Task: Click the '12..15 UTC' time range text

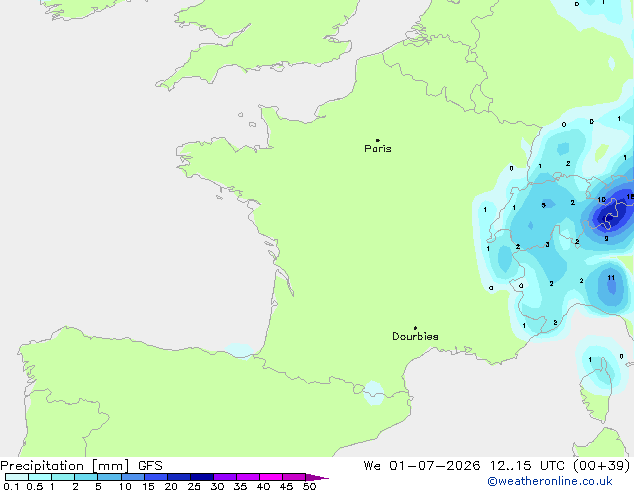Action: 527,466
